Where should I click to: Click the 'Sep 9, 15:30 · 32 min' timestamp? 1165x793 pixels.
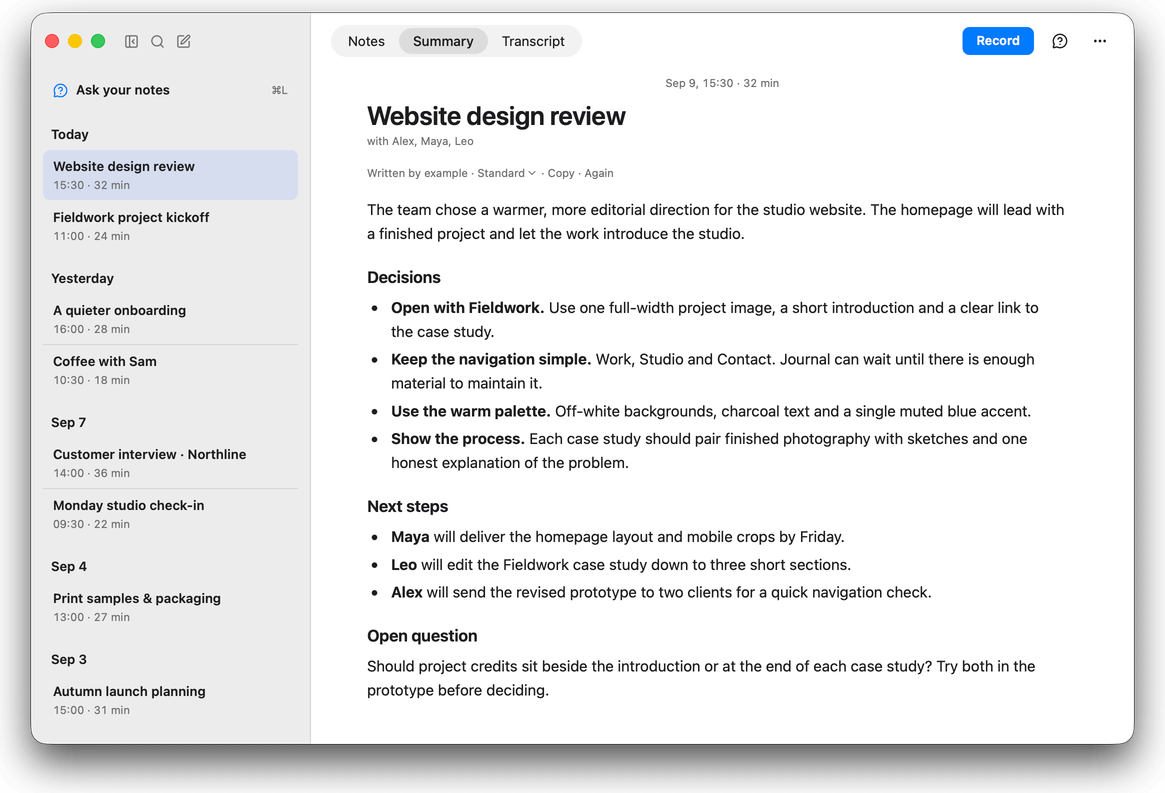[721, 83]
